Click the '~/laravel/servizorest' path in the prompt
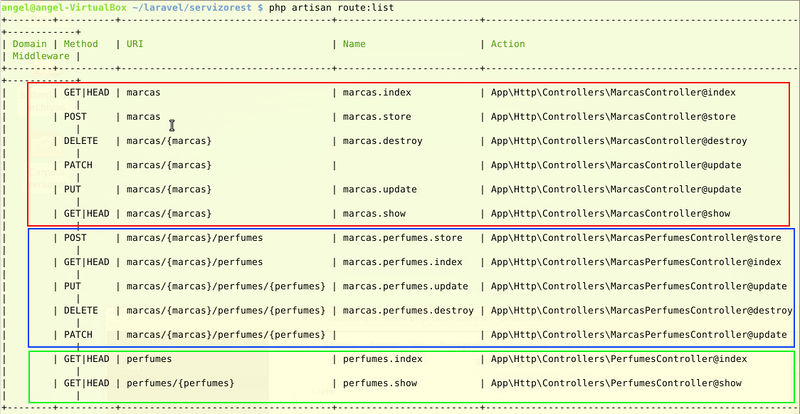Screen dimensions: 800x414 (193, 9)
